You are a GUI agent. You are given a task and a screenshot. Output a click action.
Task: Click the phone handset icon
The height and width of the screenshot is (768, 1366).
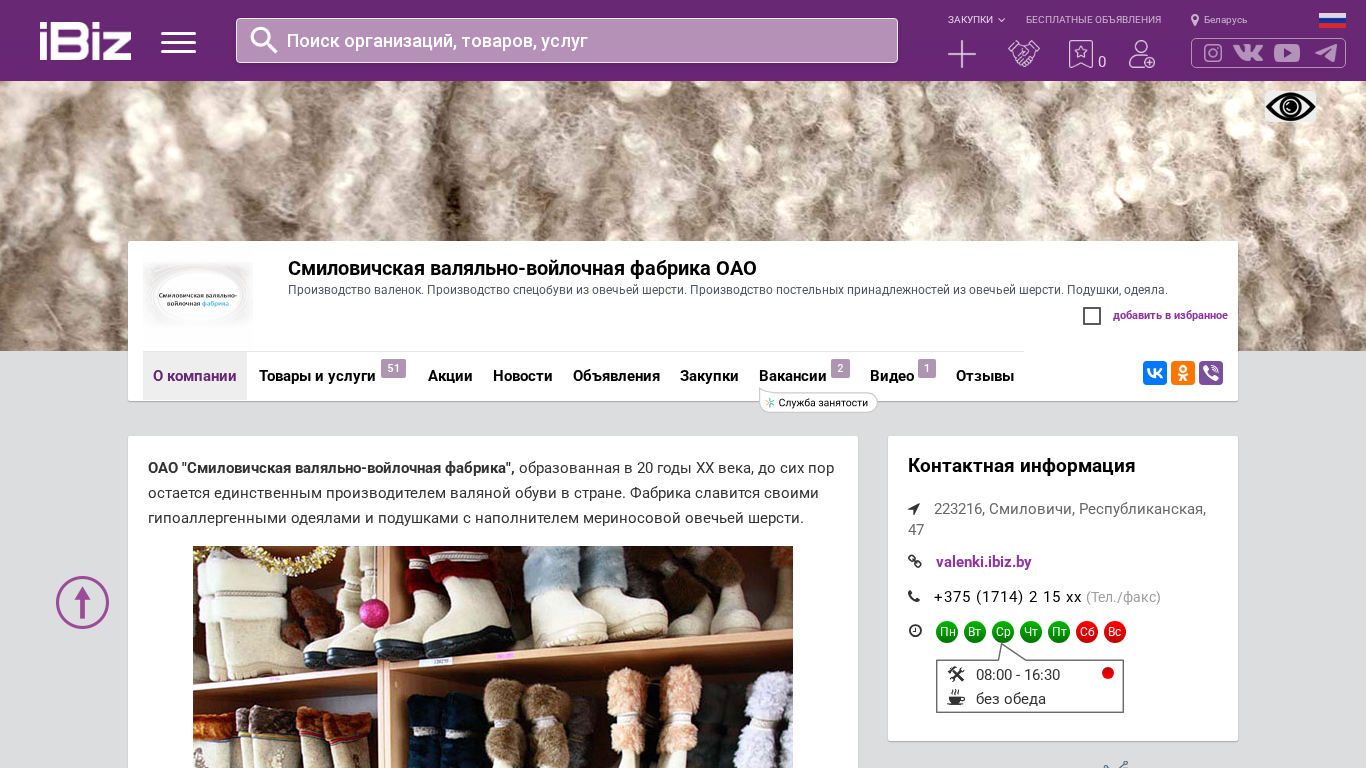(914, 597)
